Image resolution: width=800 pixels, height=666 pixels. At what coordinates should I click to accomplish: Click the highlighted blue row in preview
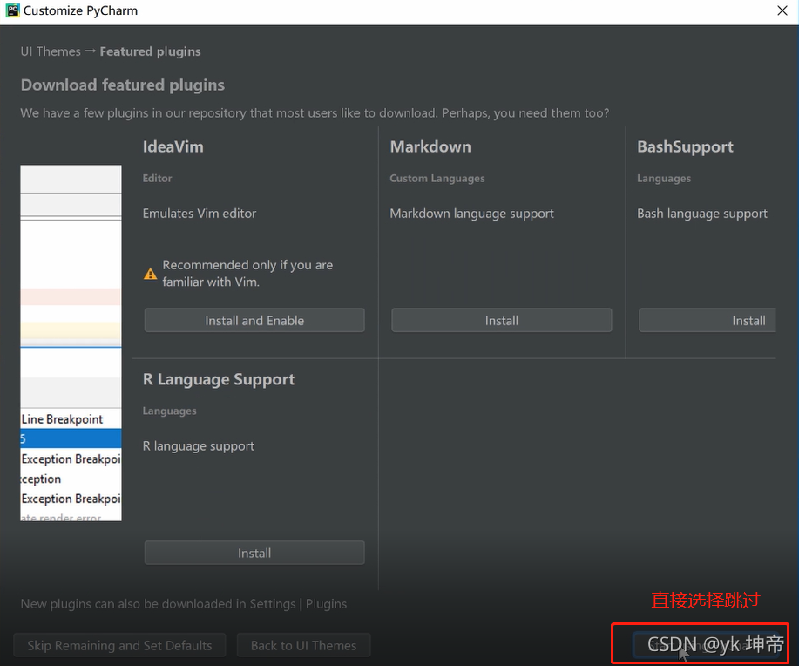pos(71,439)
